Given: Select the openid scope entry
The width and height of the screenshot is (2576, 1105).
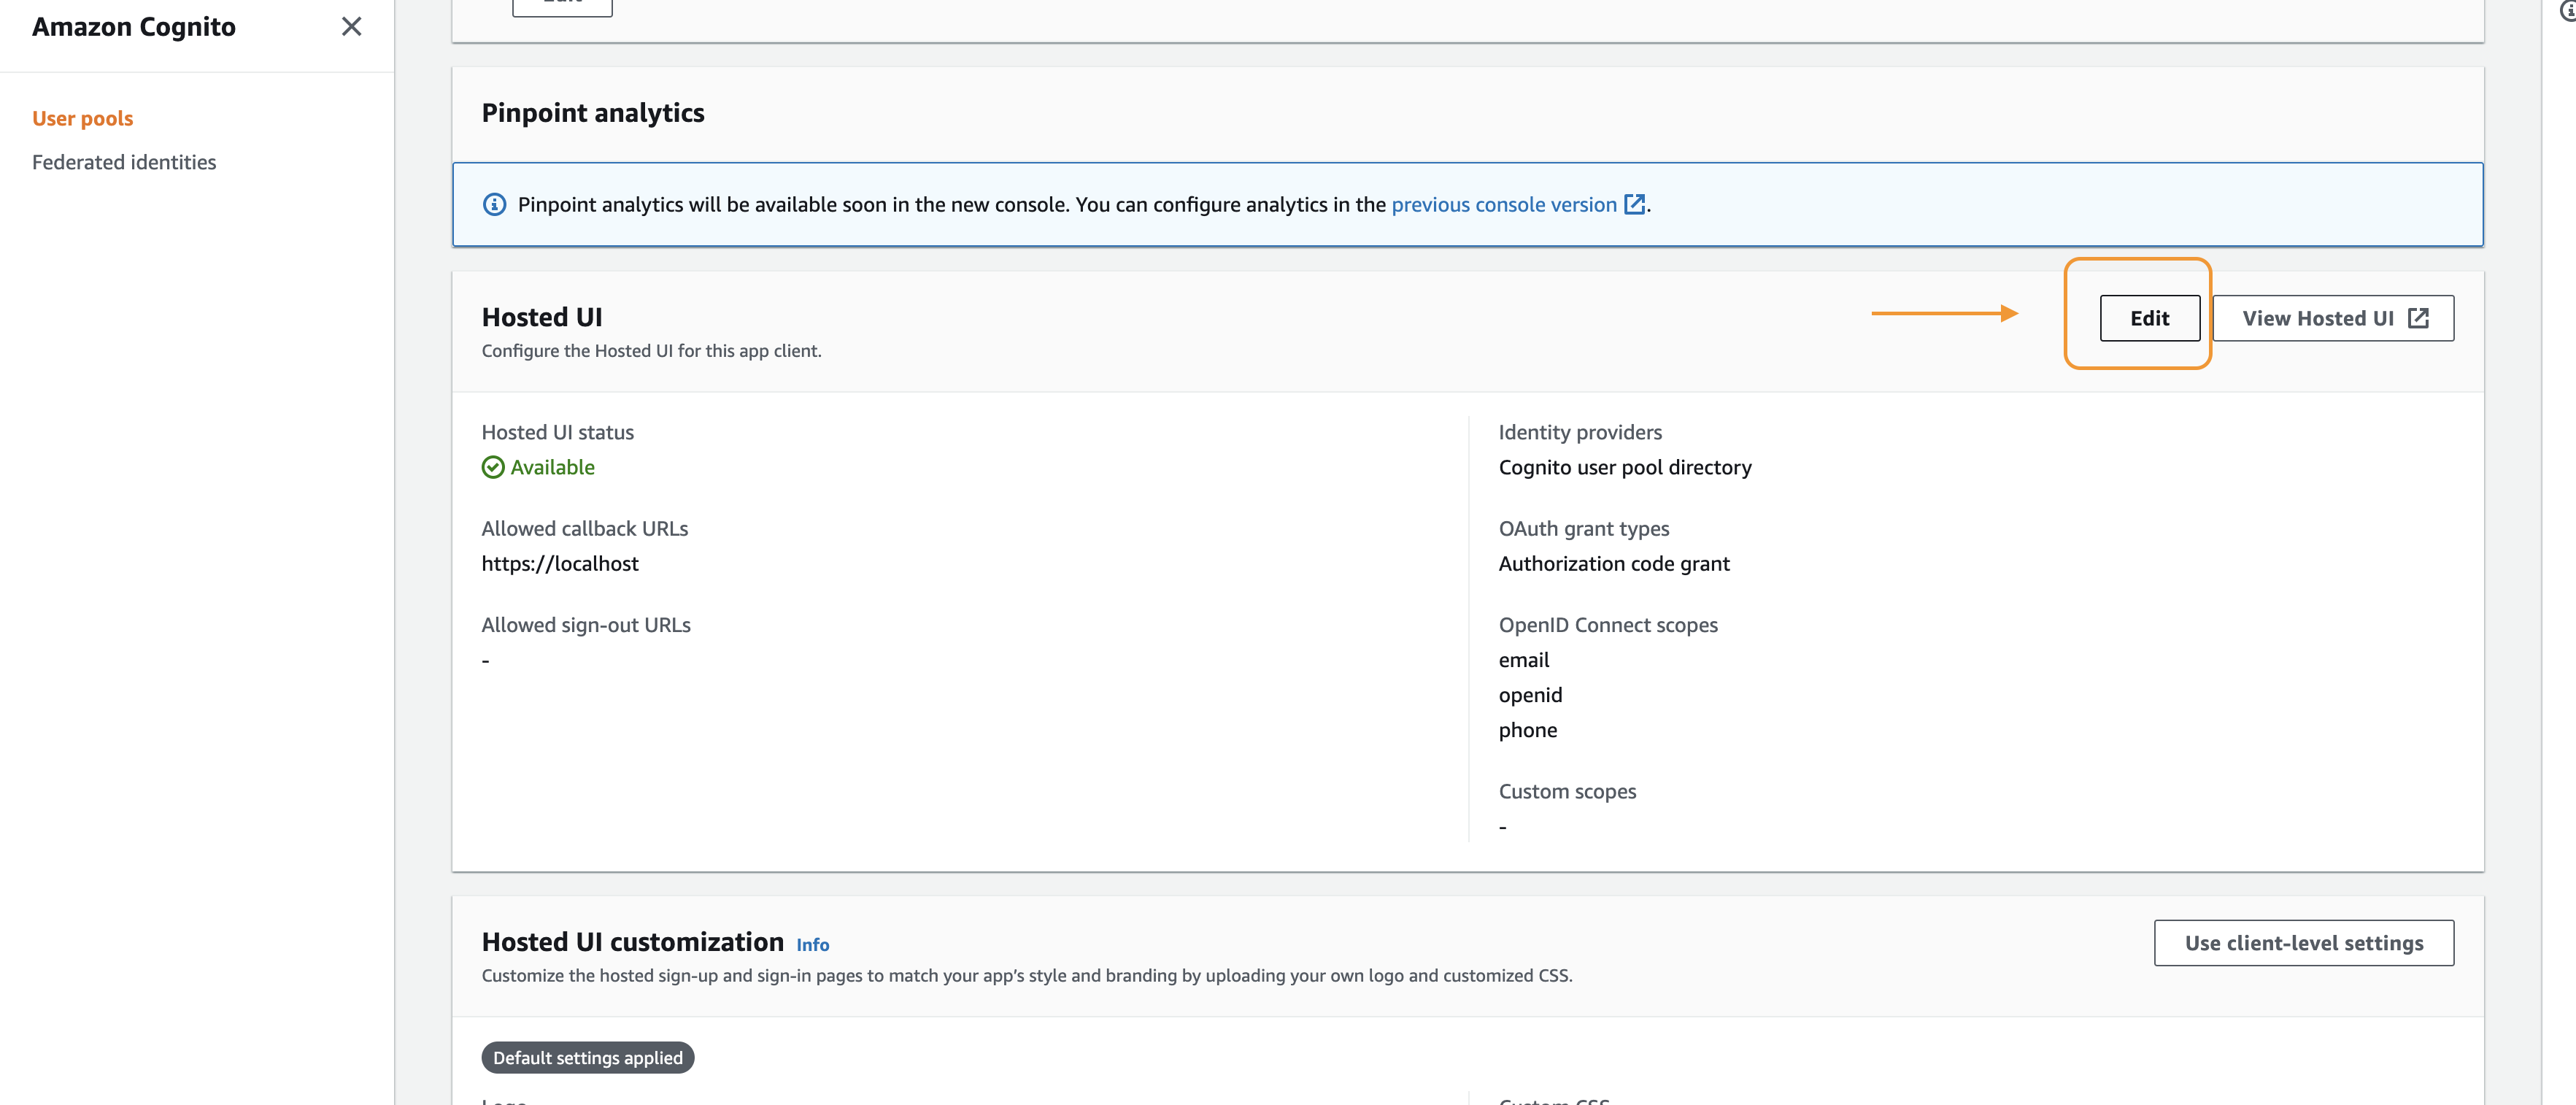Looking at the screenshot, I should click(1529, 695).
